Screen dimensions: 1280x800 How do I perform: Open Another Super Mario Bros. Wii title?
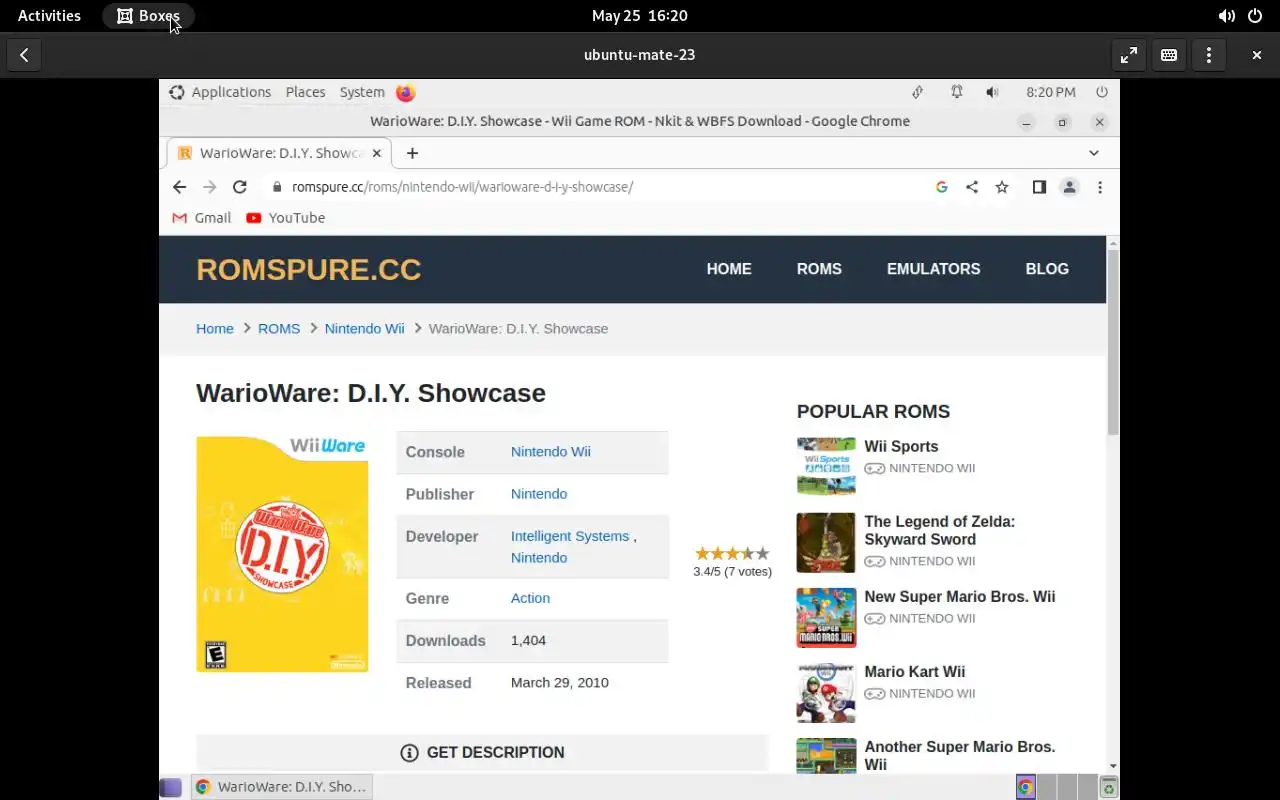[x=960, y=756]
